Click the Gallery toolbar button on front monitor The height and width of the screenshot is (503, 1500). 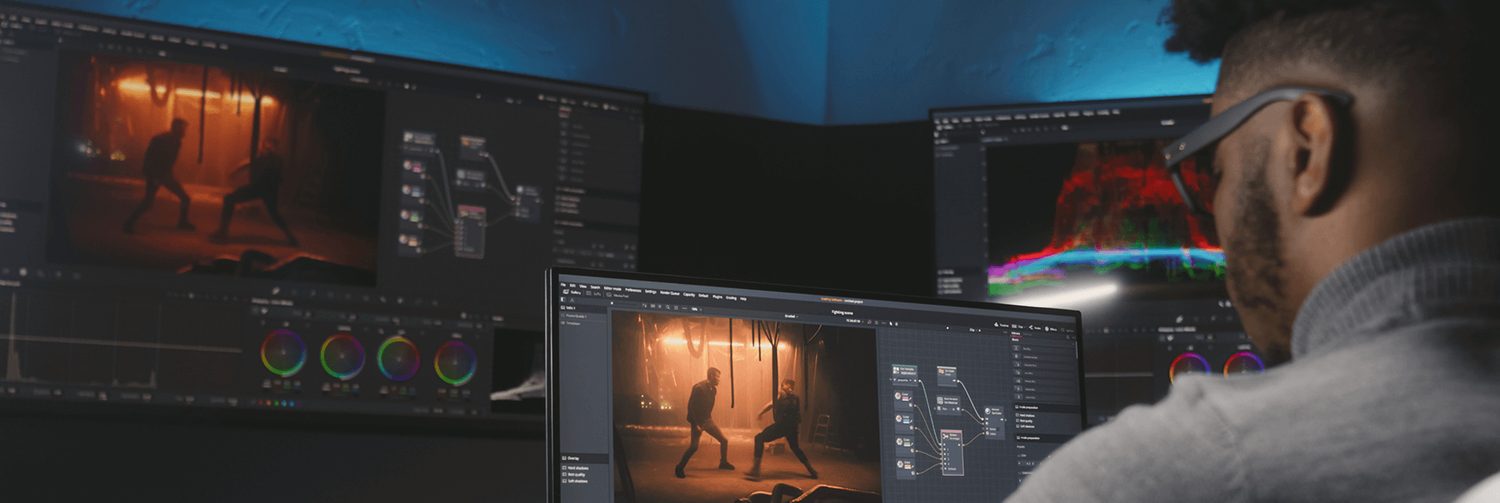[x=572, y=292]
